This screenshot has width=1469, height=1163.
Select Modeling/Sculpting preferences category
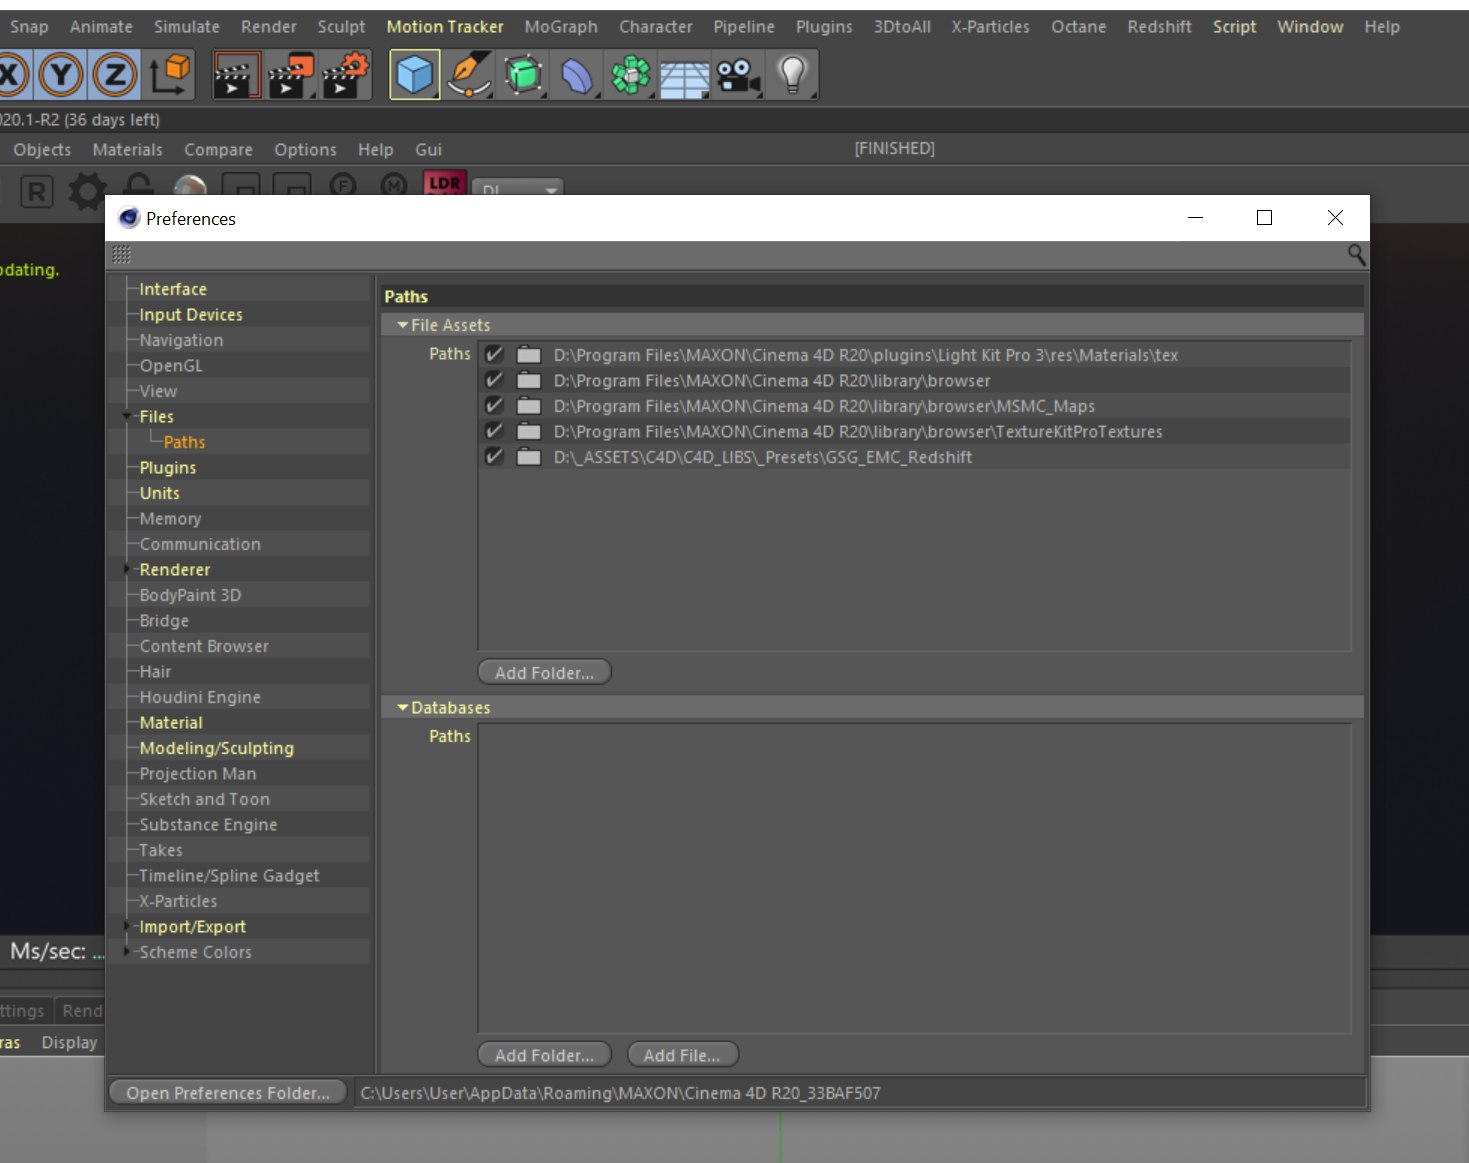pos(217,748)
